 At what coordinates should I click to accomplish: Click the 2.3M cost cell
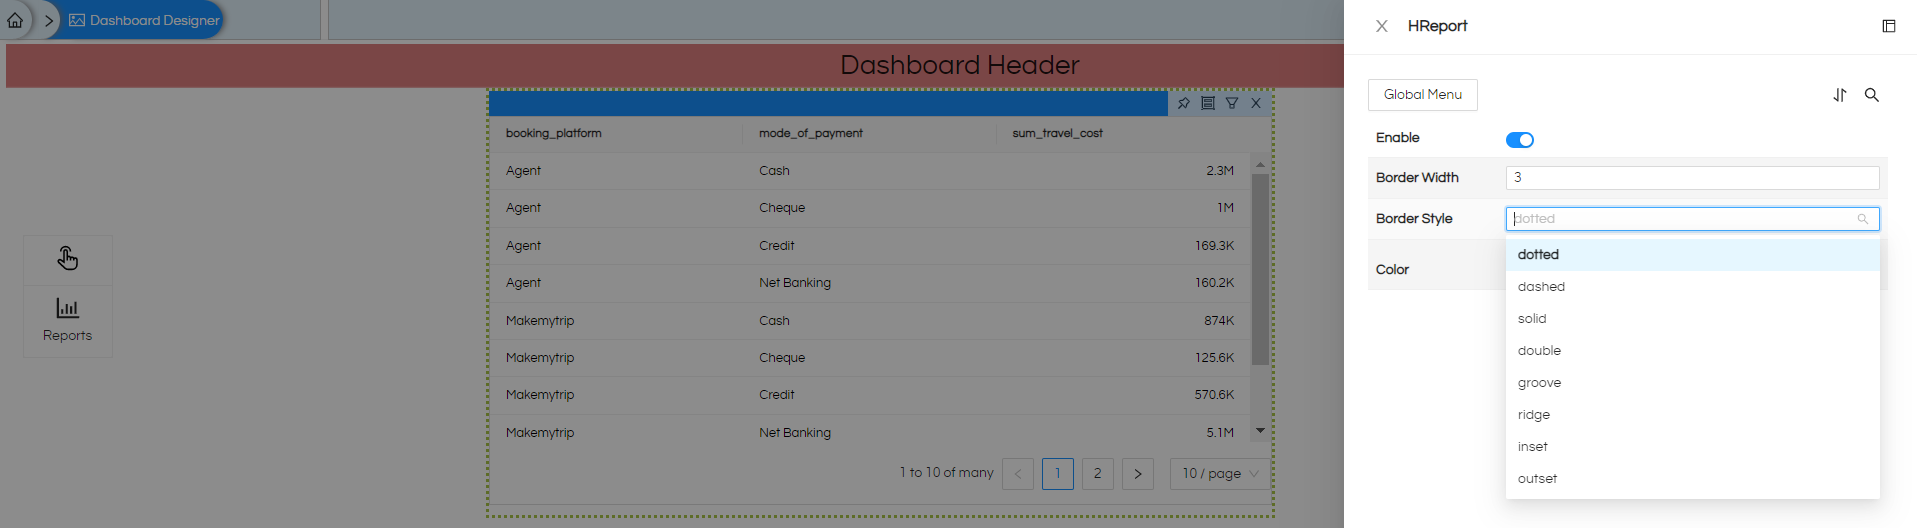(x=1220, y=171)
